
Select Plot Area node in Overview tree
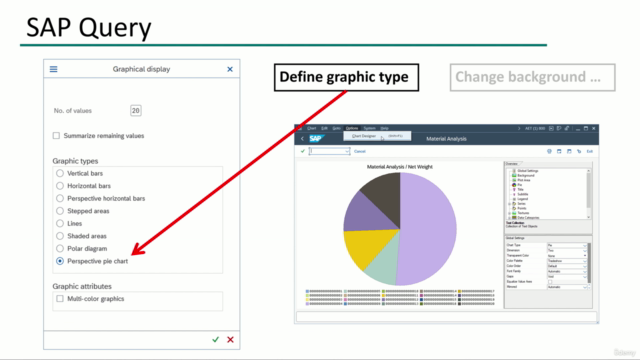click(524, 180)
